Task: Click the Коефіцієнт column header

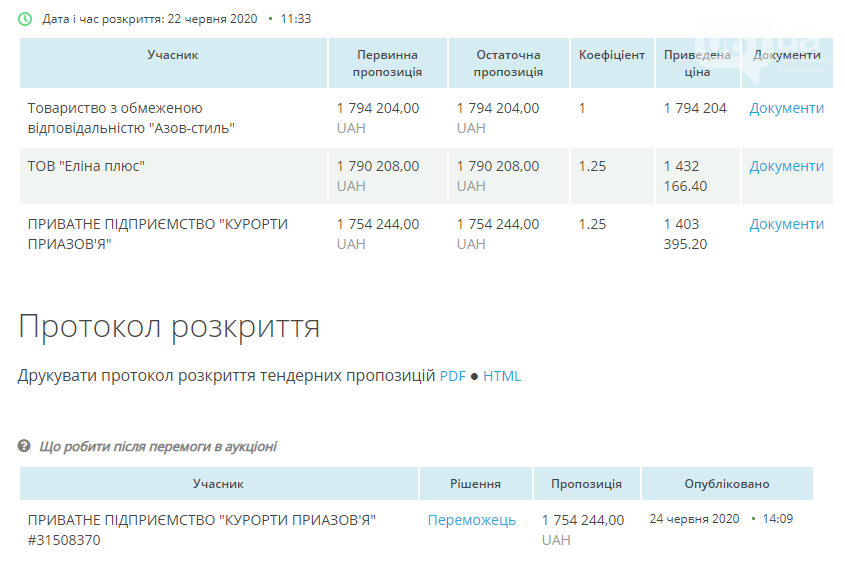Action: coord(612,63)
